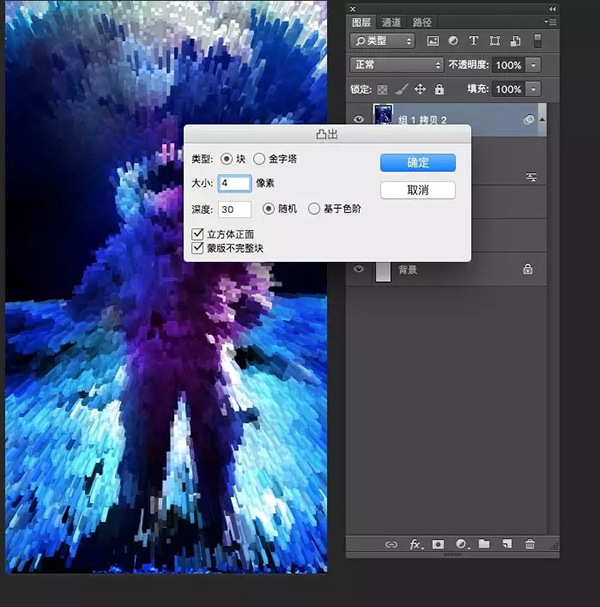The height and width of the screenshot is (607, 600).
Task: Click the 组 1 拷贝 2 layer thumbnail
Action: (383, 114)
